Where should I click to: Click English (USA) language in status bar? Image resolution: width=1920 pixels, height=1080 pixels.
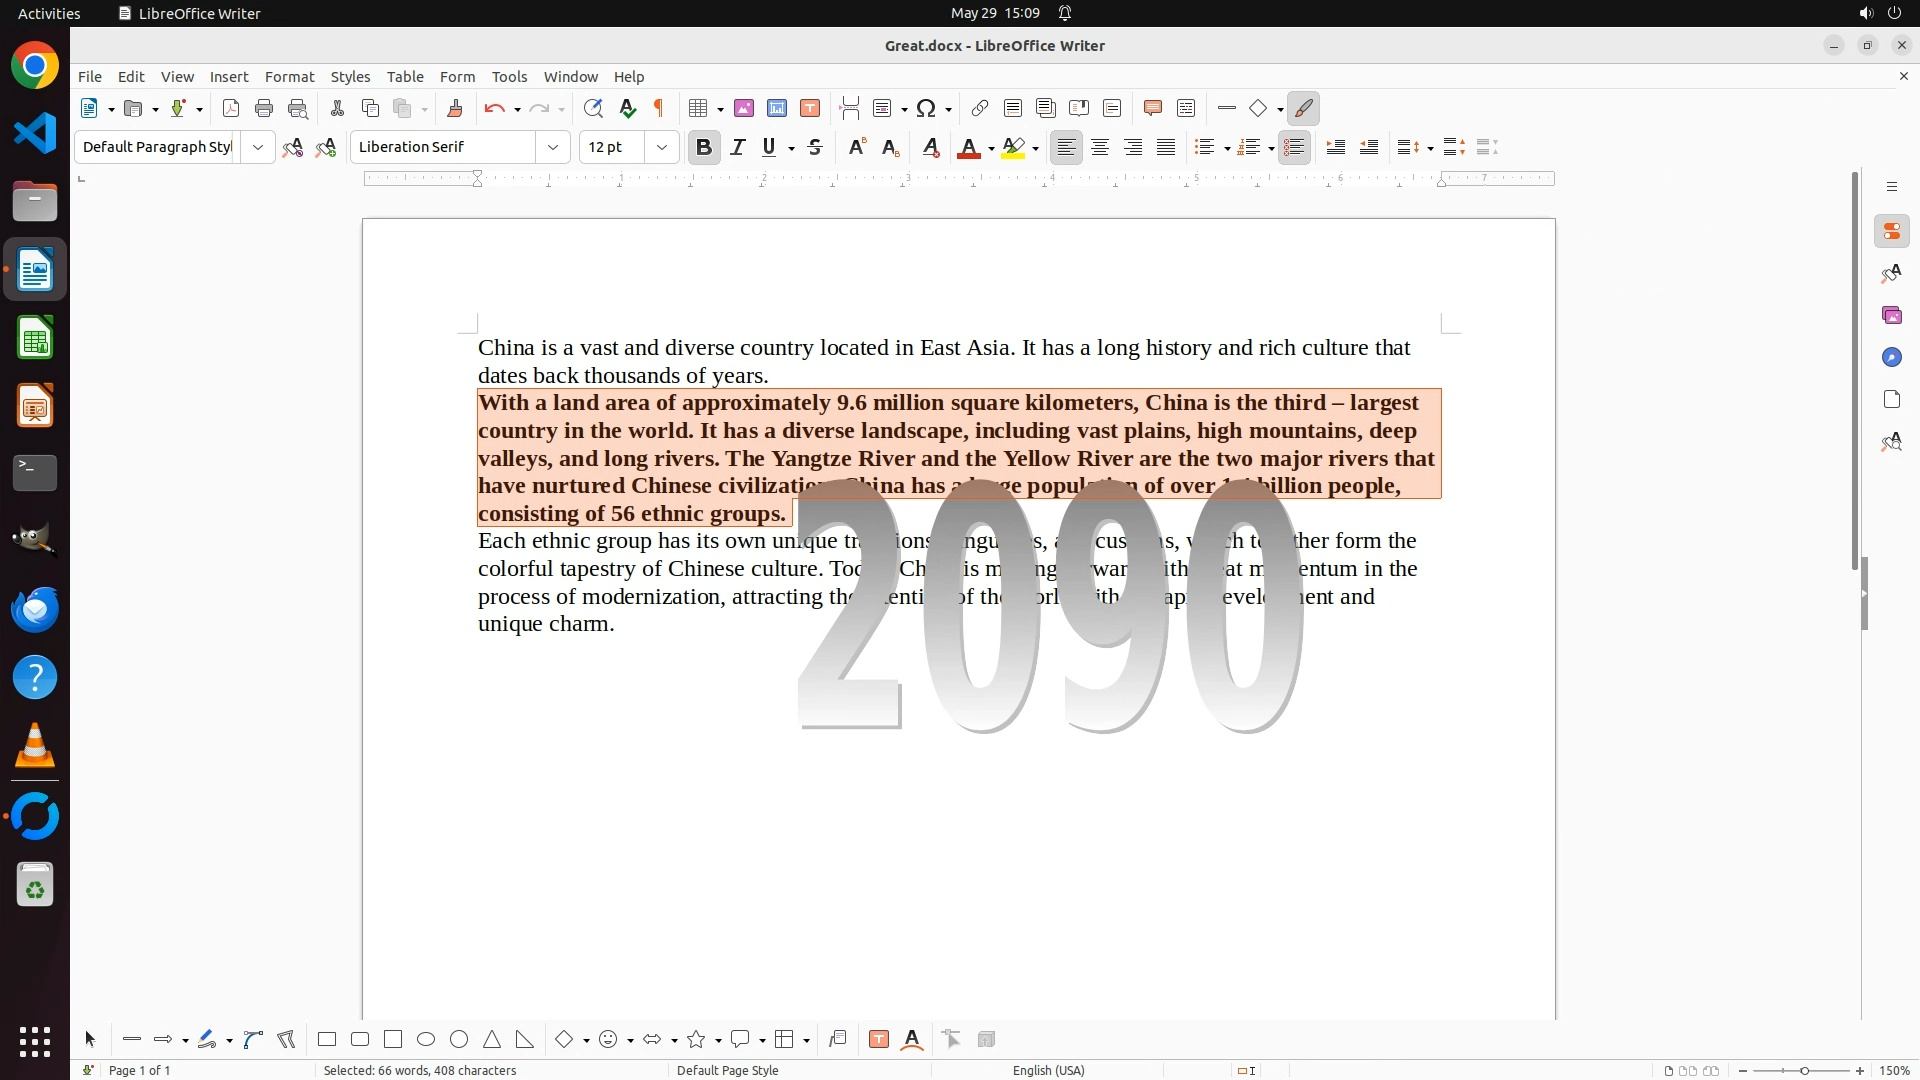(1048, 1070)
